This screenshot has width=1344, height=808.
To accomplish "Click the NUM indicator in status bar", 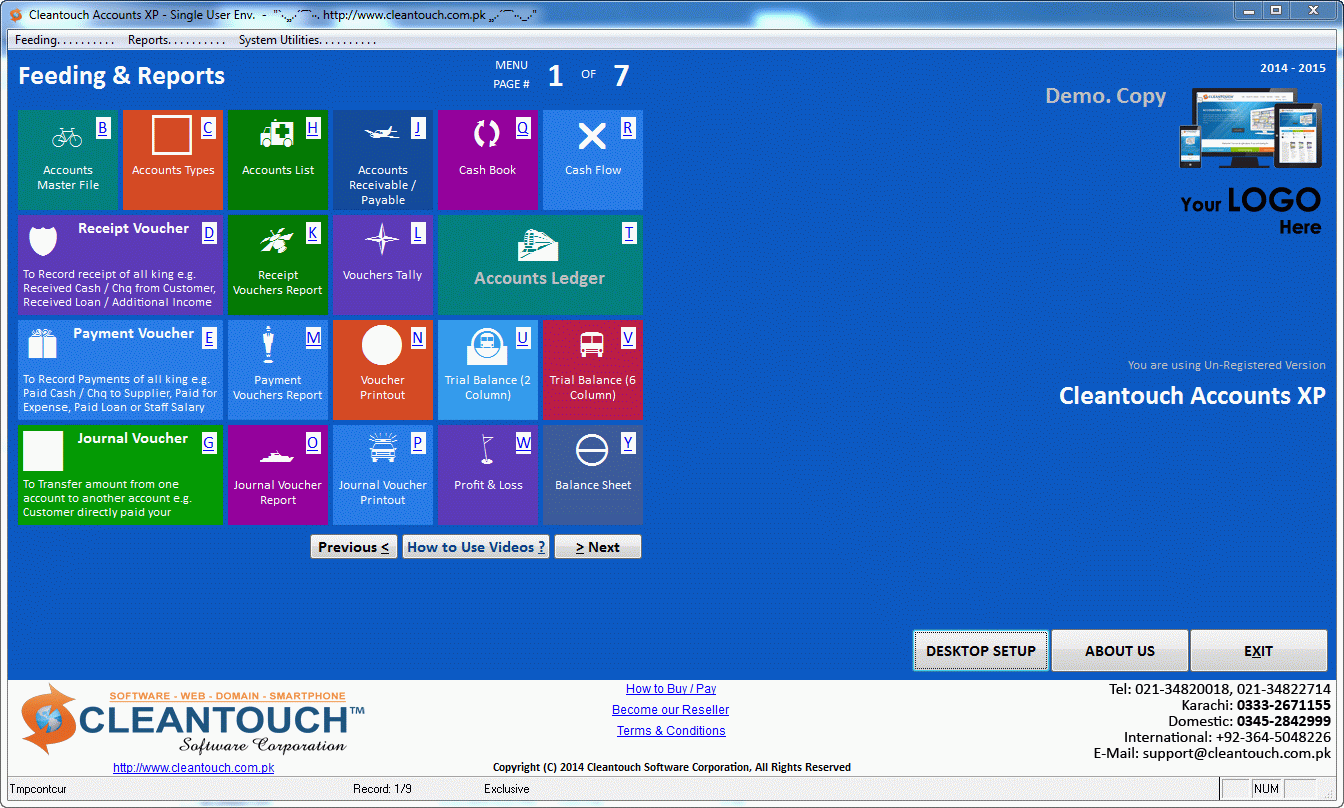I will pyautogui.click(x=1266, y=789).
